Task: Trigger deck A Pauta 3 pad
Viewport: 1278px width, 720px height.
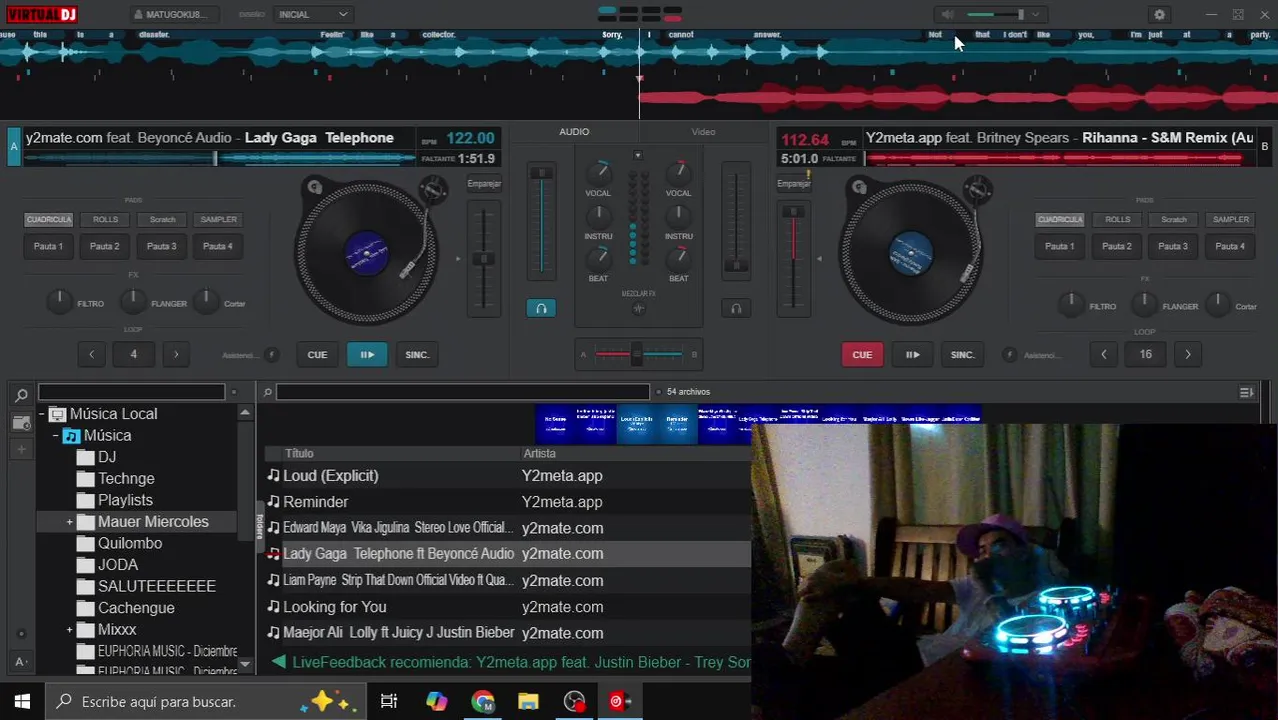Action: [x=161, y=246]
